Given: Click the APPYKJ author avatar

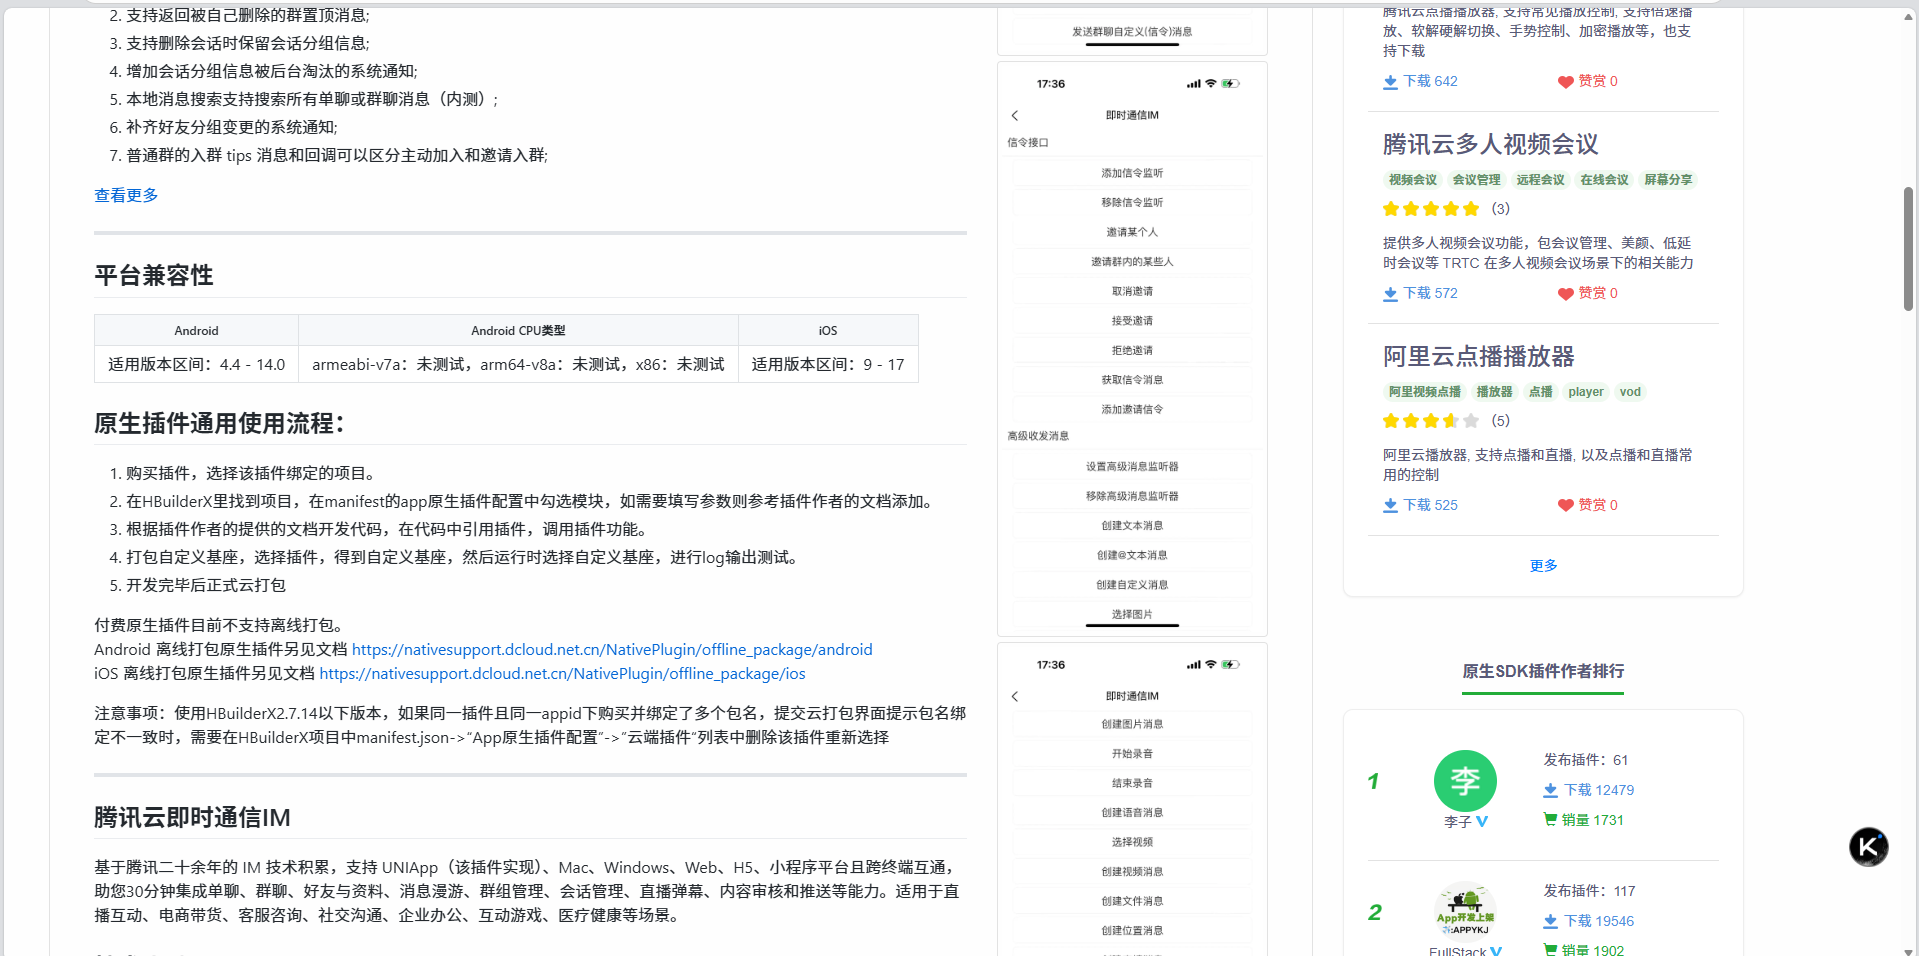Looking at the screenshot, I should point(1465,910).
